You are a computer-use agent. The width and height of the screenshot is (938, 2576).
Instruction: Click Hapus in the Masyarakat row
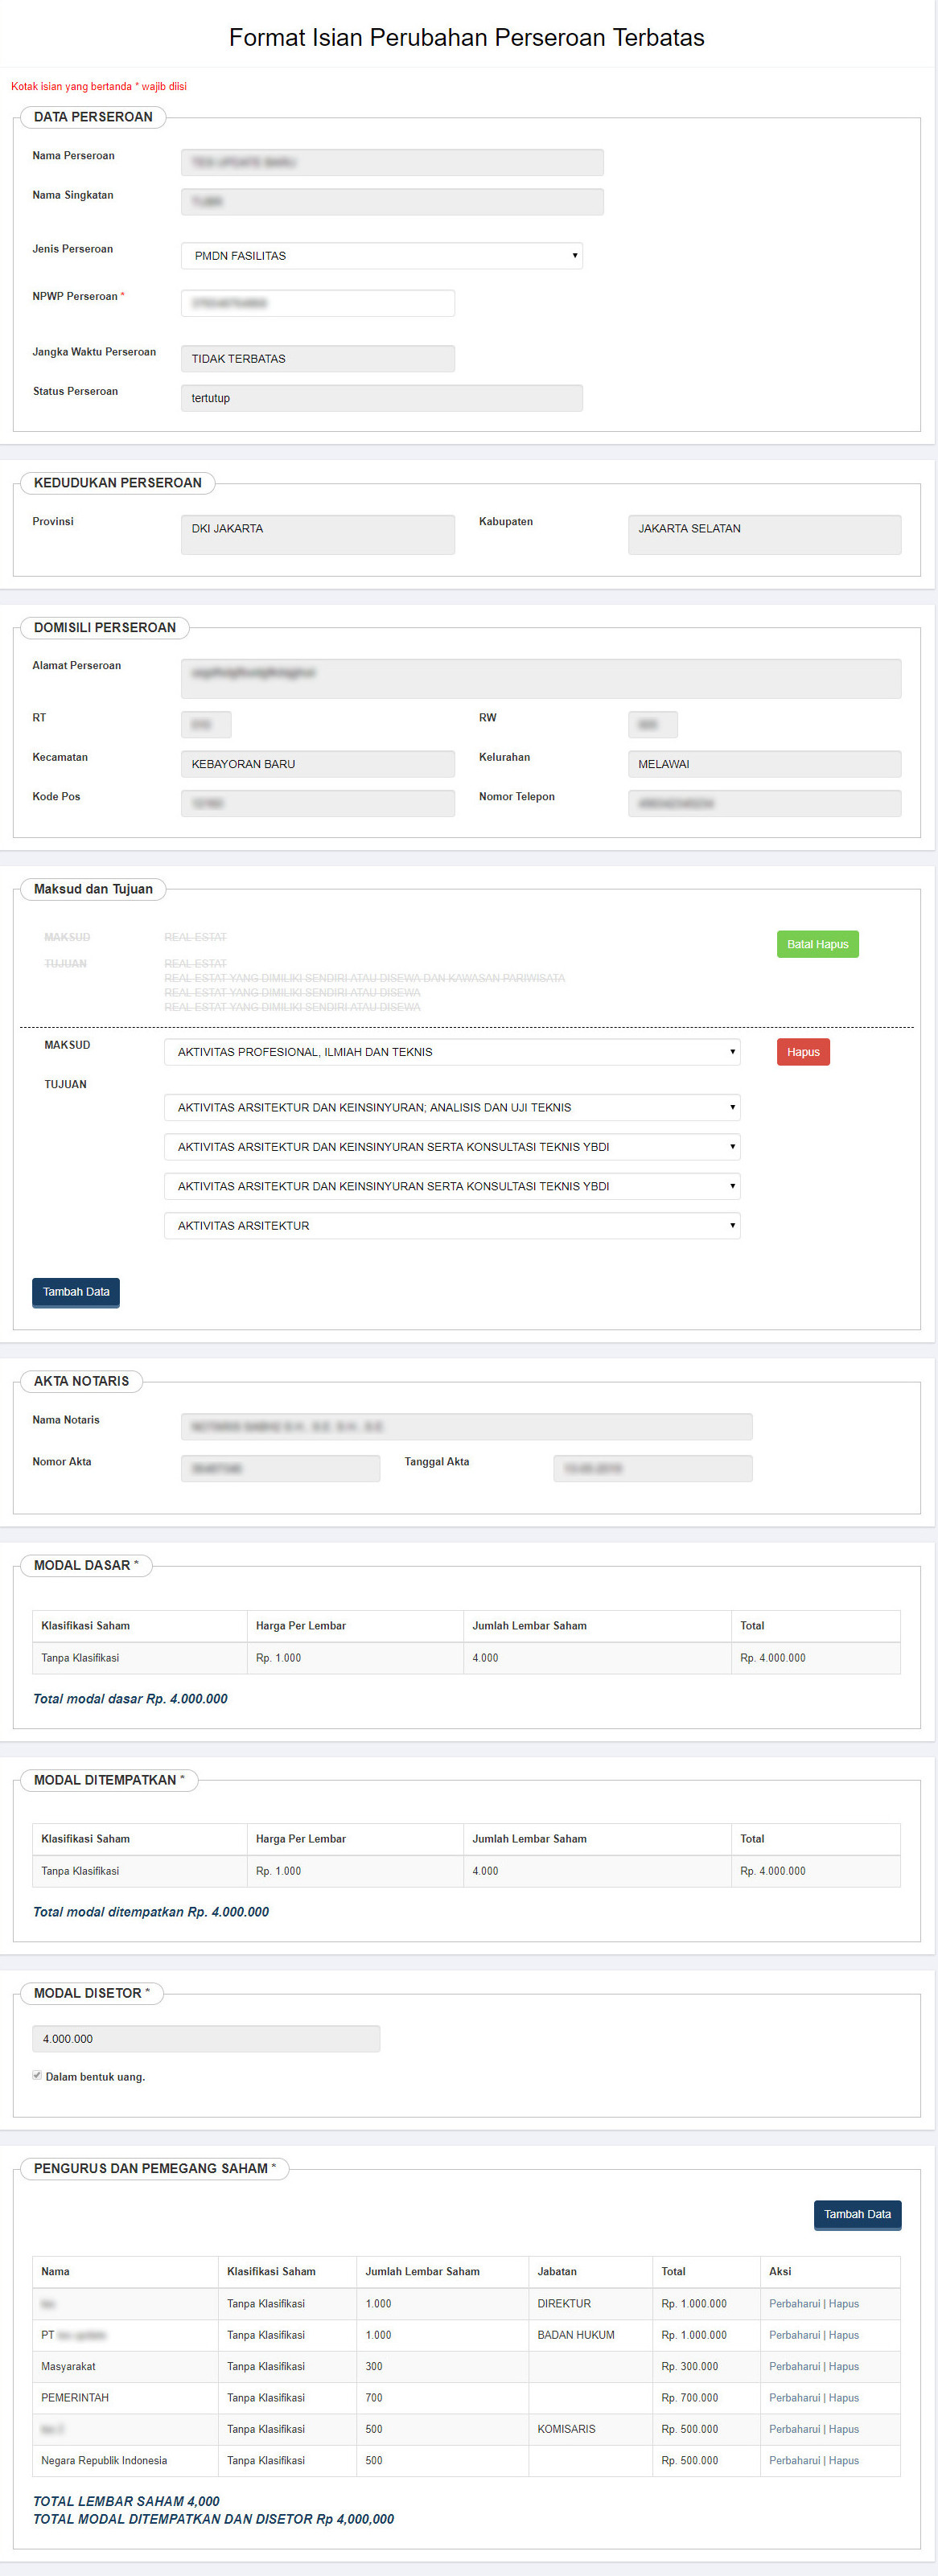click(x=844, y=2366)
